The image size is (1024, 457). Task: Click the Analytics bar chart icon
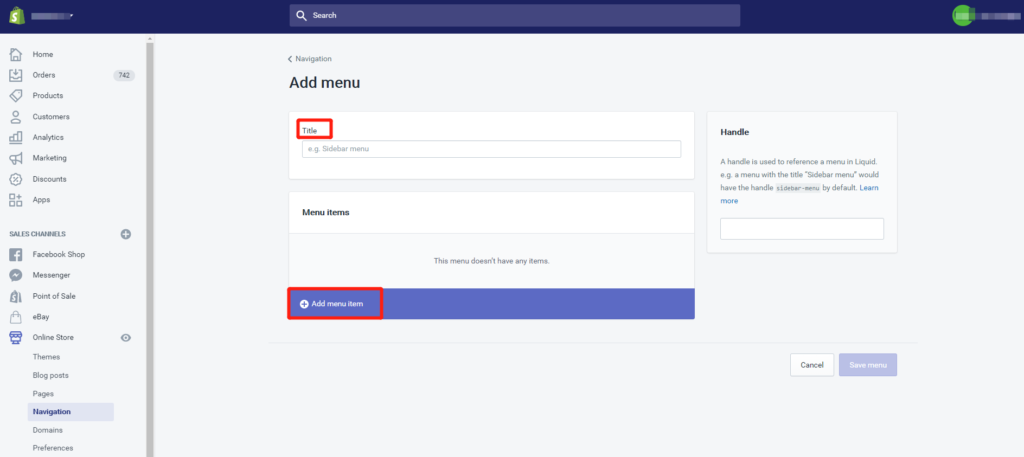(16, 137)
